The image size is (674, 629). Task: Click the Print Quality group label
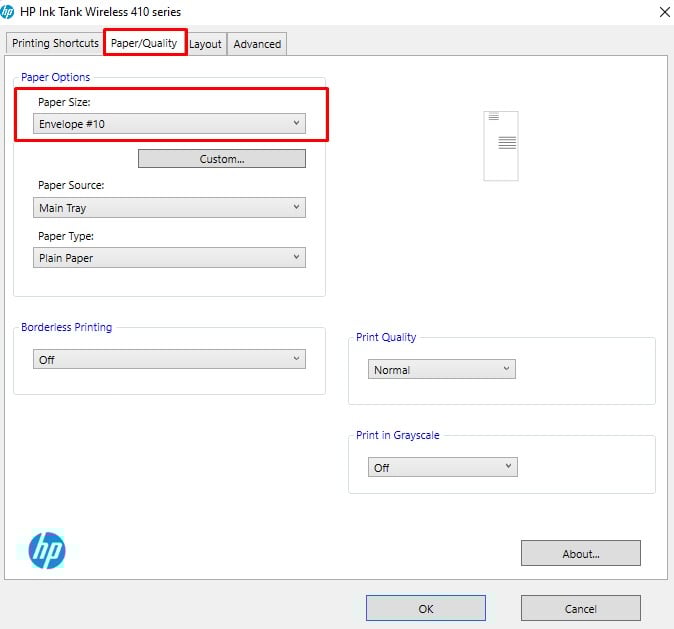pyautogui.click(x=386, y=337)
